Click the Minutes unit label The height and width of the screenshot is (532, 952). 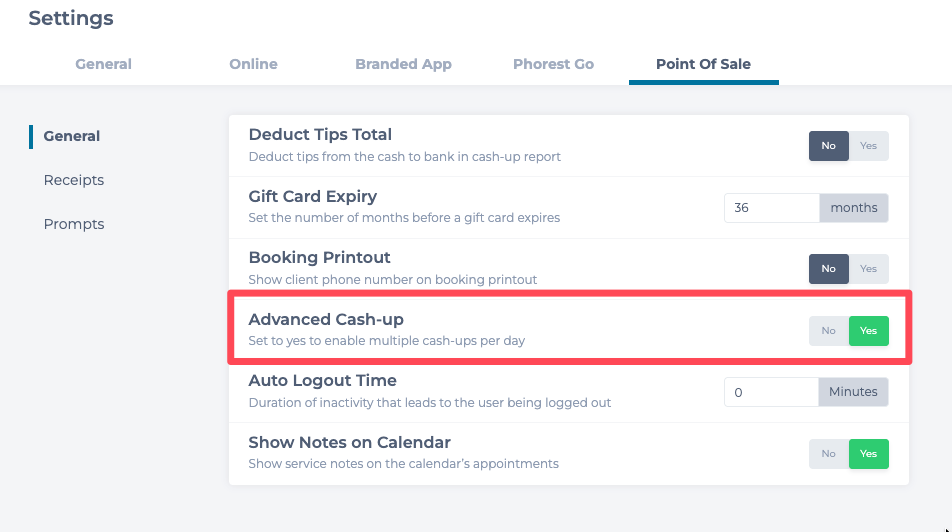(853, 392)
